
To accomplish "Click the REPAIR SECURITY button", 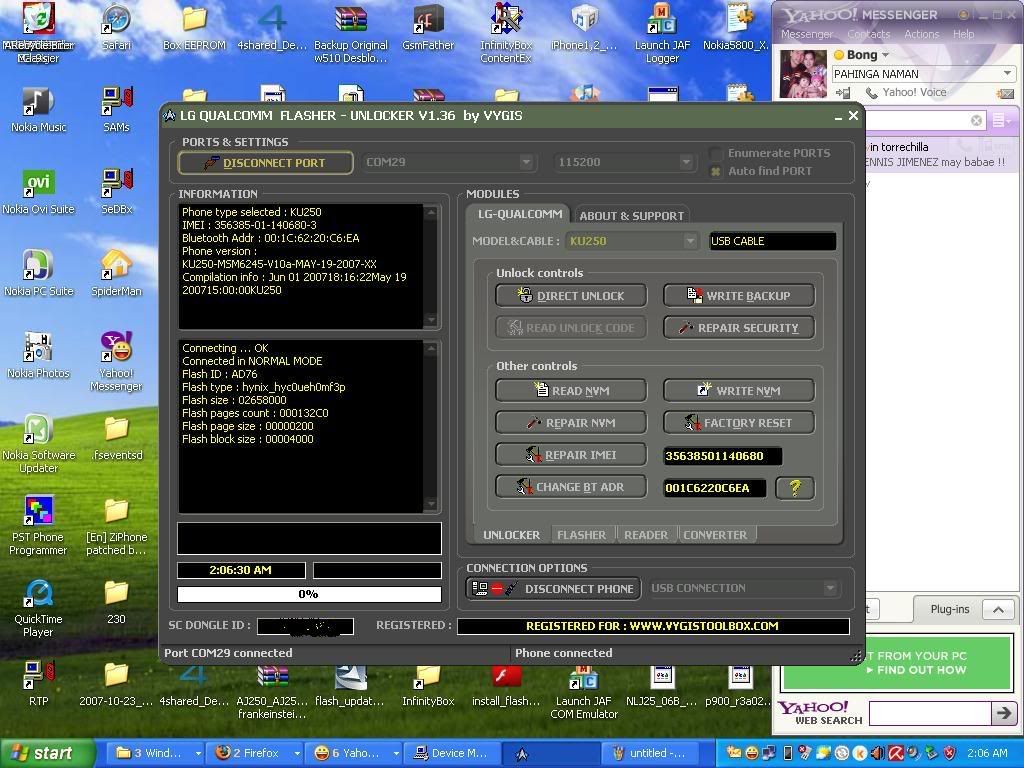I will 739,328.
